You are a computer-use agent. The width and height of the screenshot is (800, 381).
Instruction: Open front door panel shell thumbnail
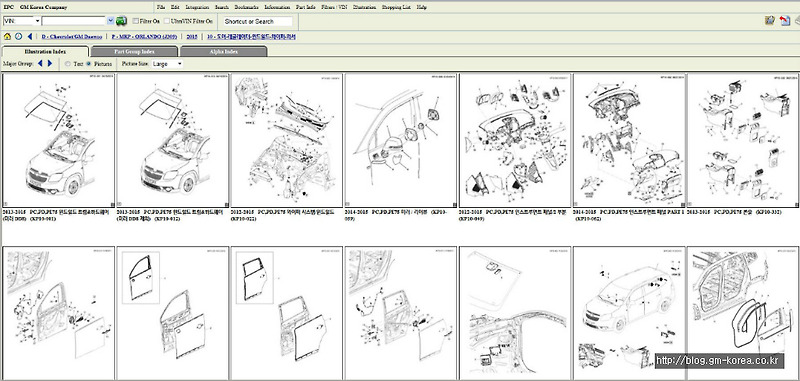click(x=172, y=313)
